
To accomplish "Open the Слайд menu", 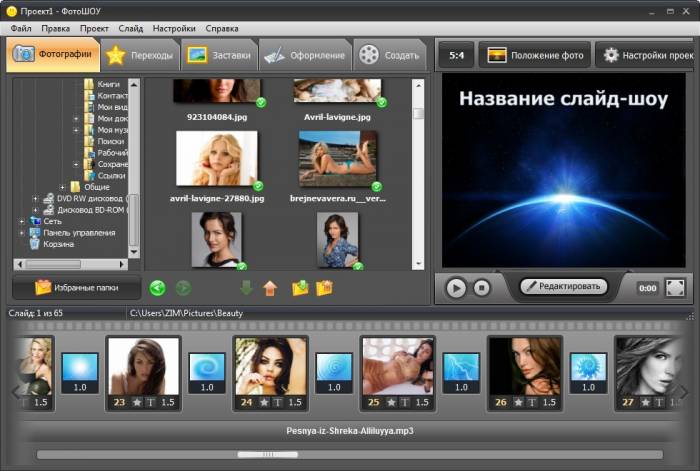I will (x=131, y=29).
